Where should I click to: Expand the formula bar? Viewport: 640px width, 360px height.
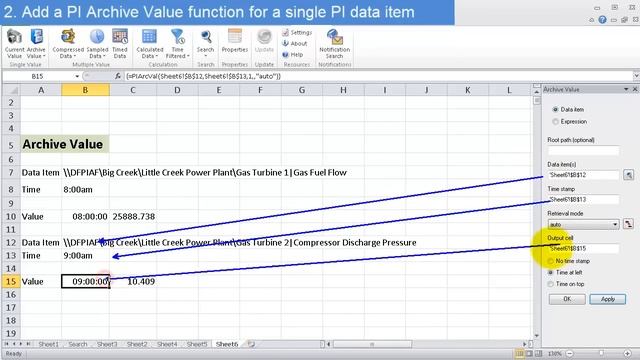[636, 76]
